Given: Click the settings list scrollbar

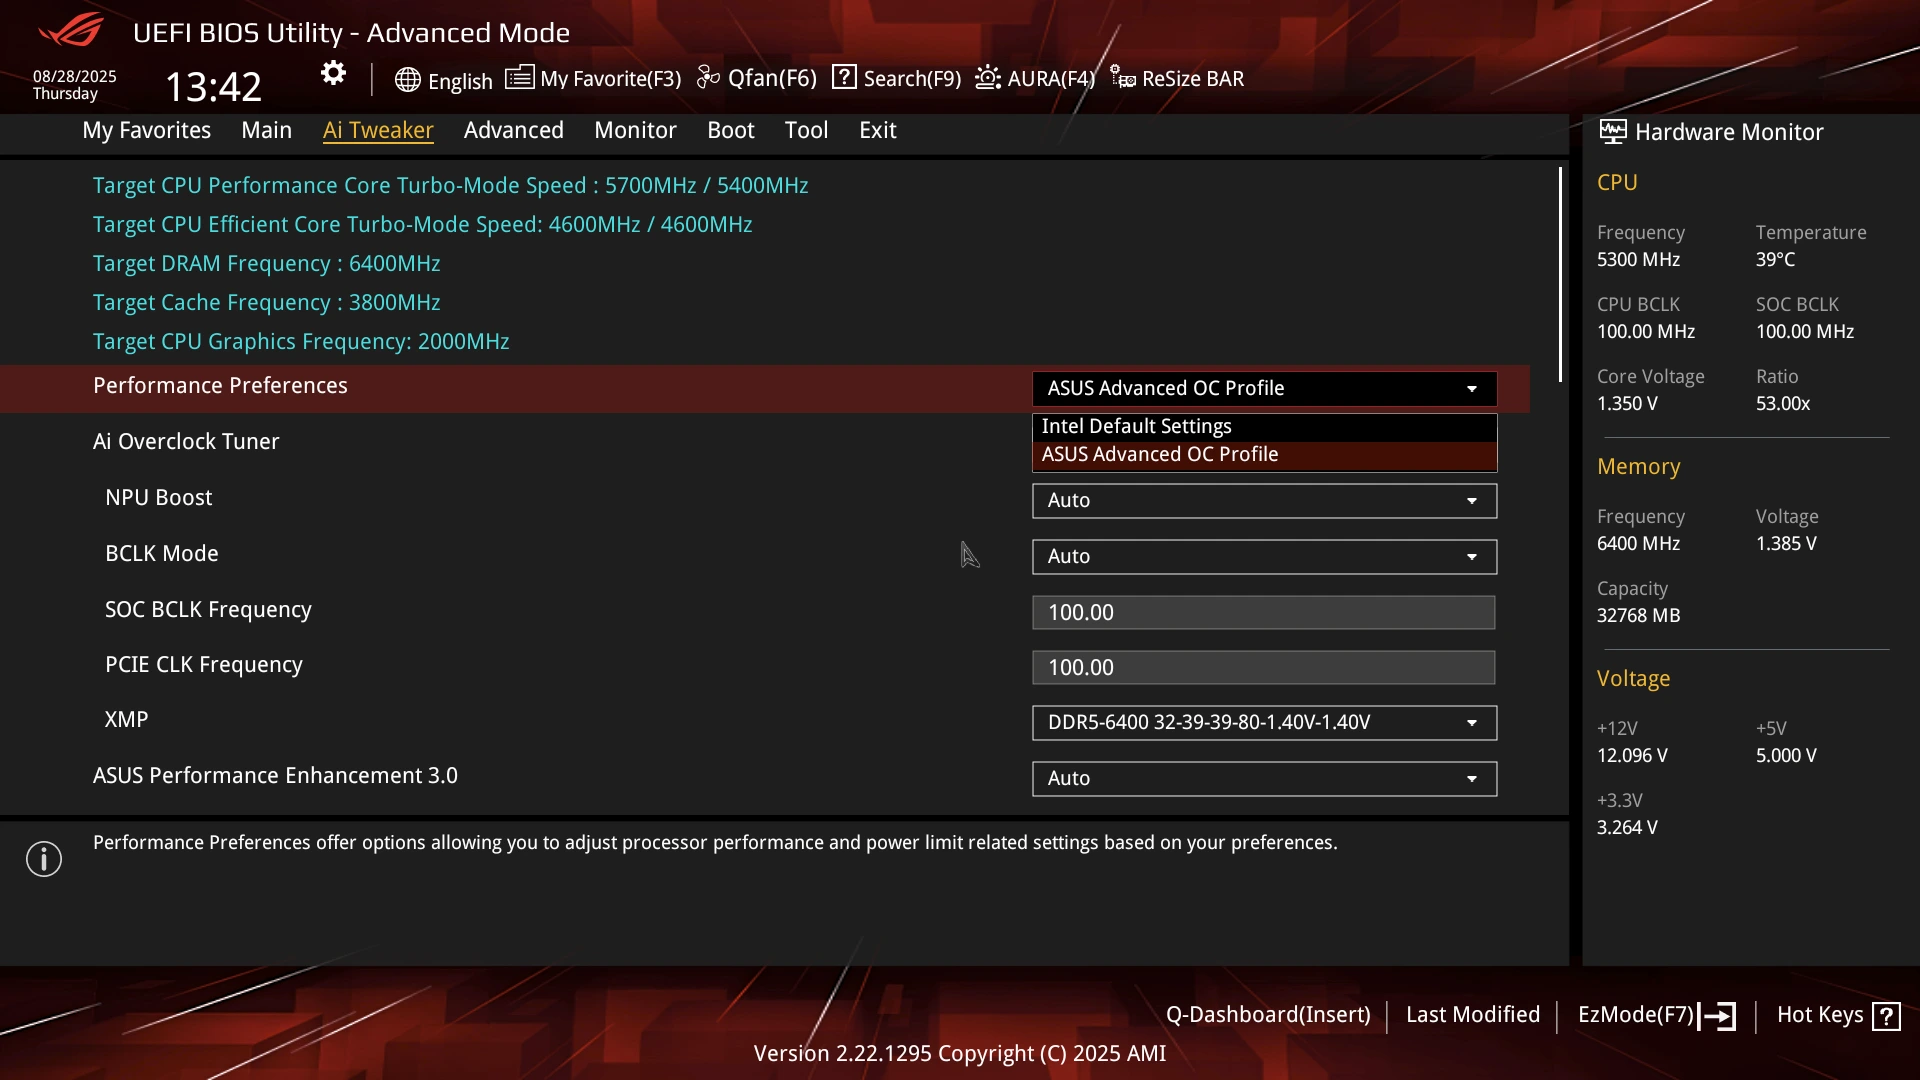Looking at the screenshot, I should coord(1559,275).
